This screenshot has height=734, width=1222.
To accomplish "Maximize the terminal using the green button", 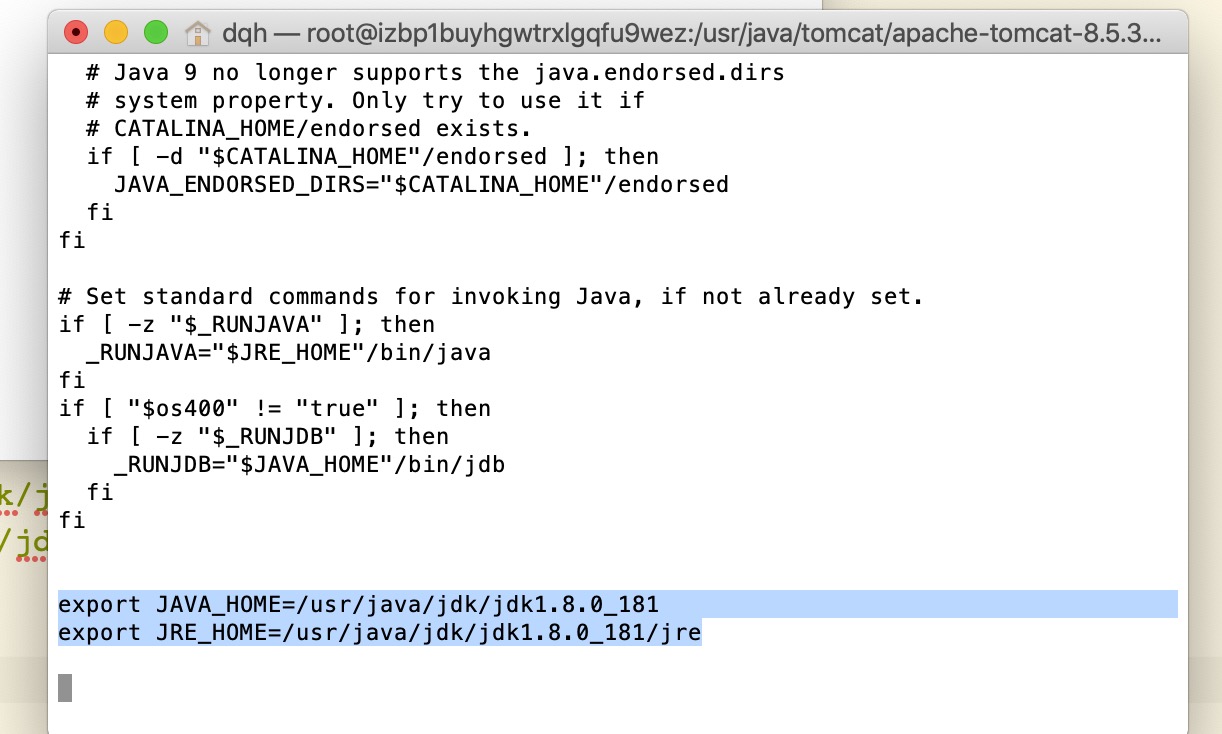I will [x=156, y=33].
